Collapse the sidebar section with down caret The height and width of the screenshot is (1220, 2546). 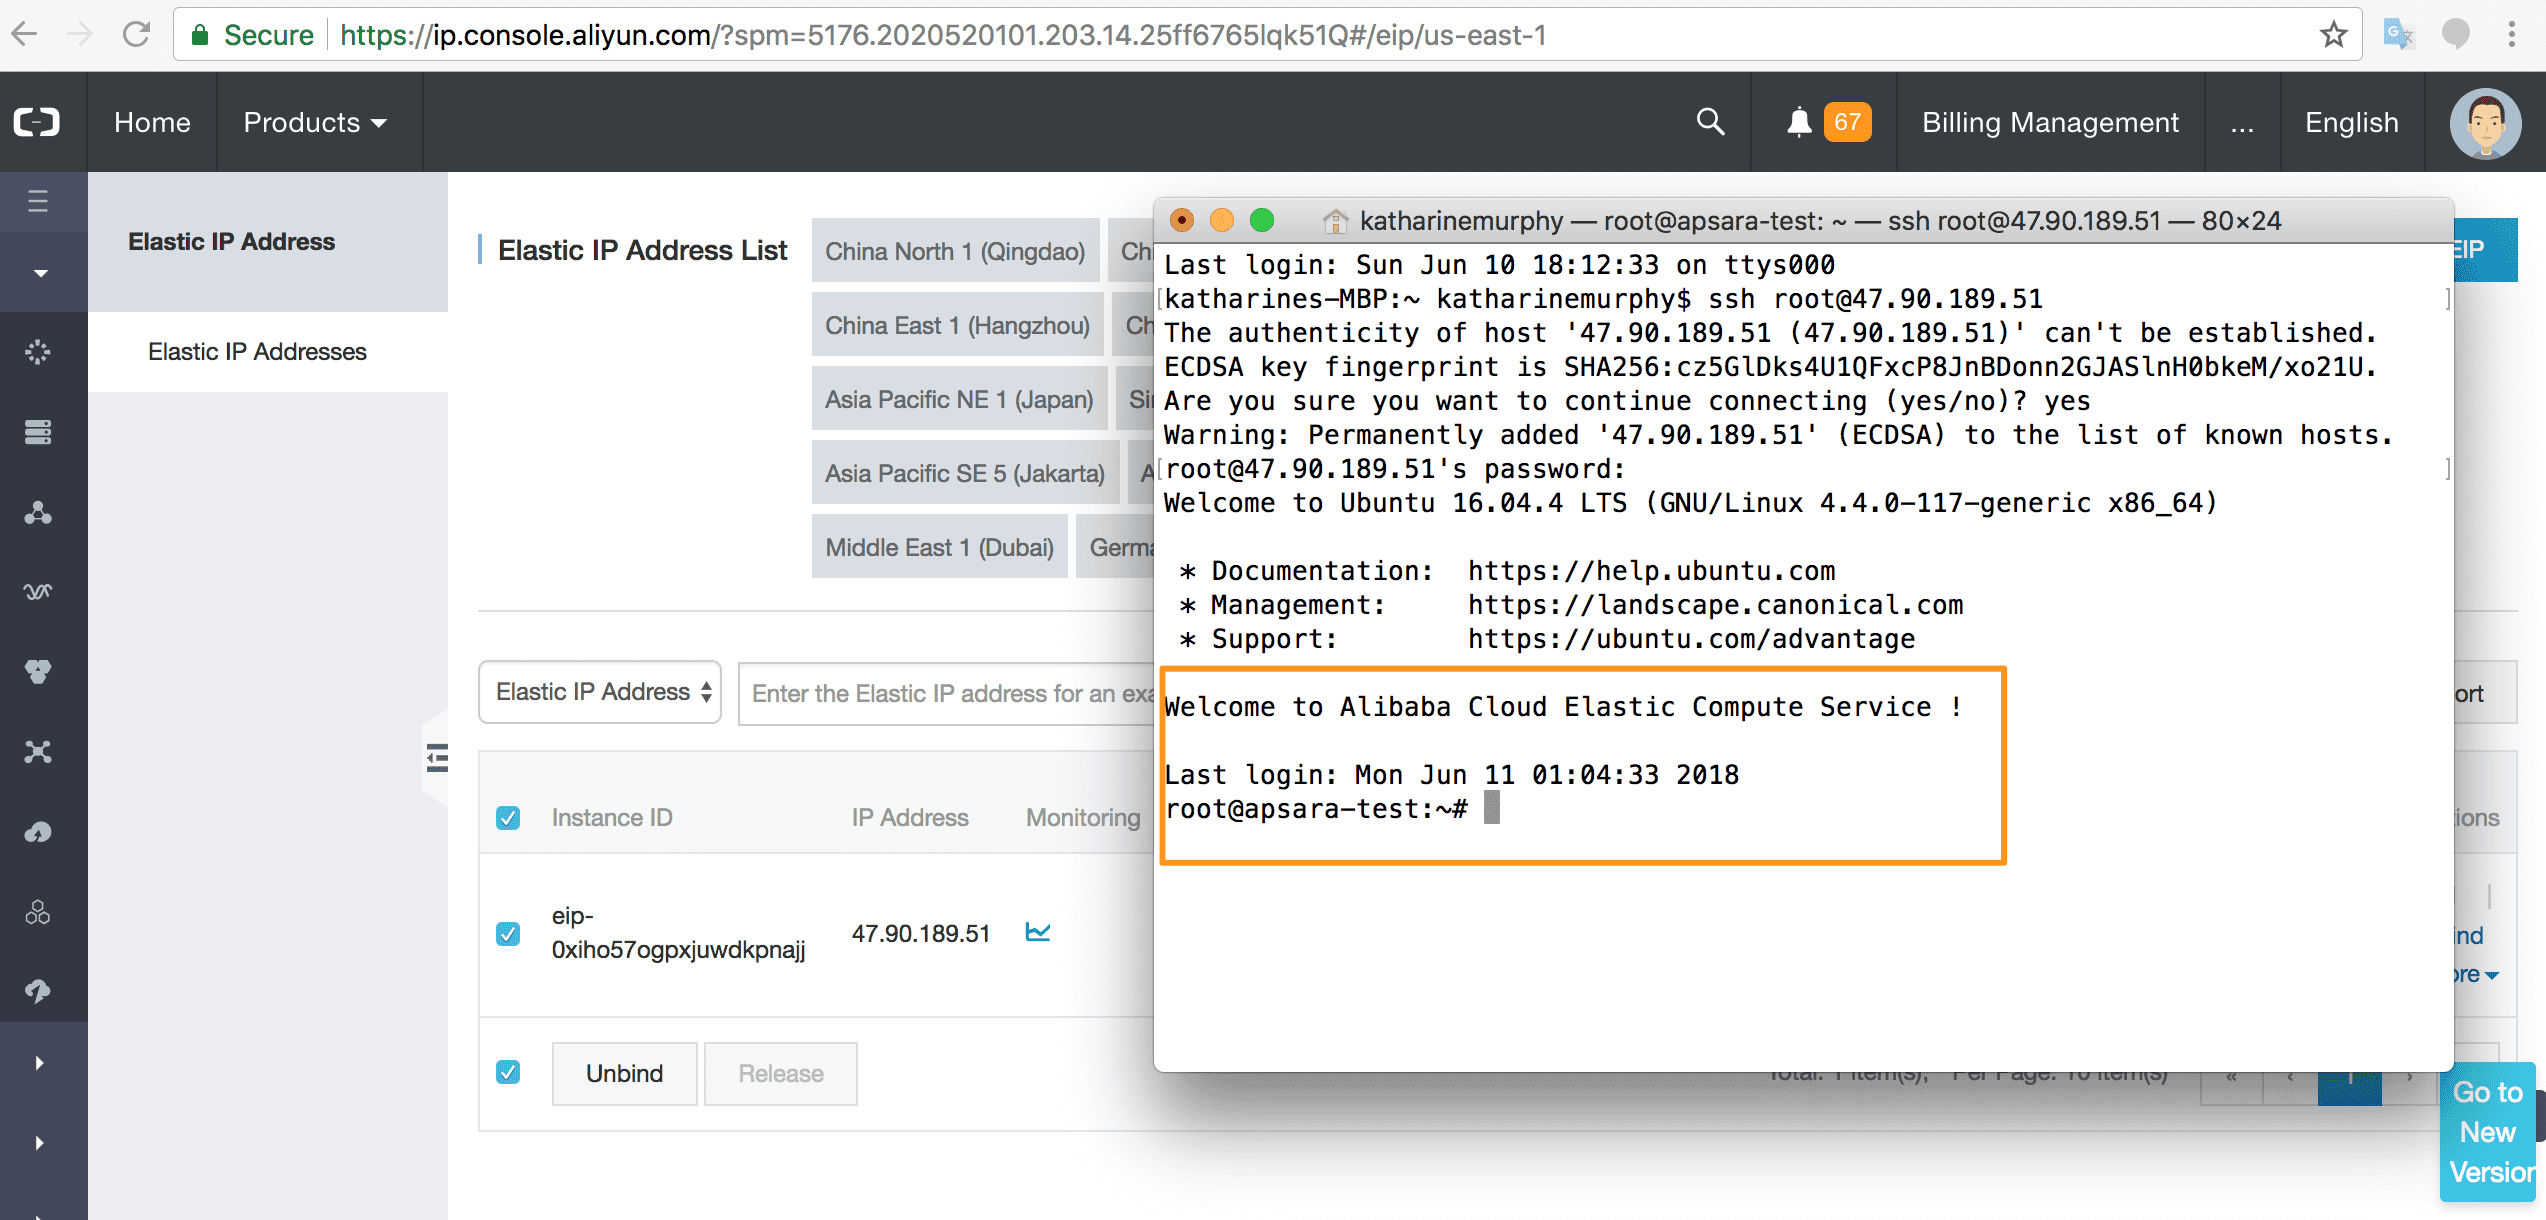[40, 273]
